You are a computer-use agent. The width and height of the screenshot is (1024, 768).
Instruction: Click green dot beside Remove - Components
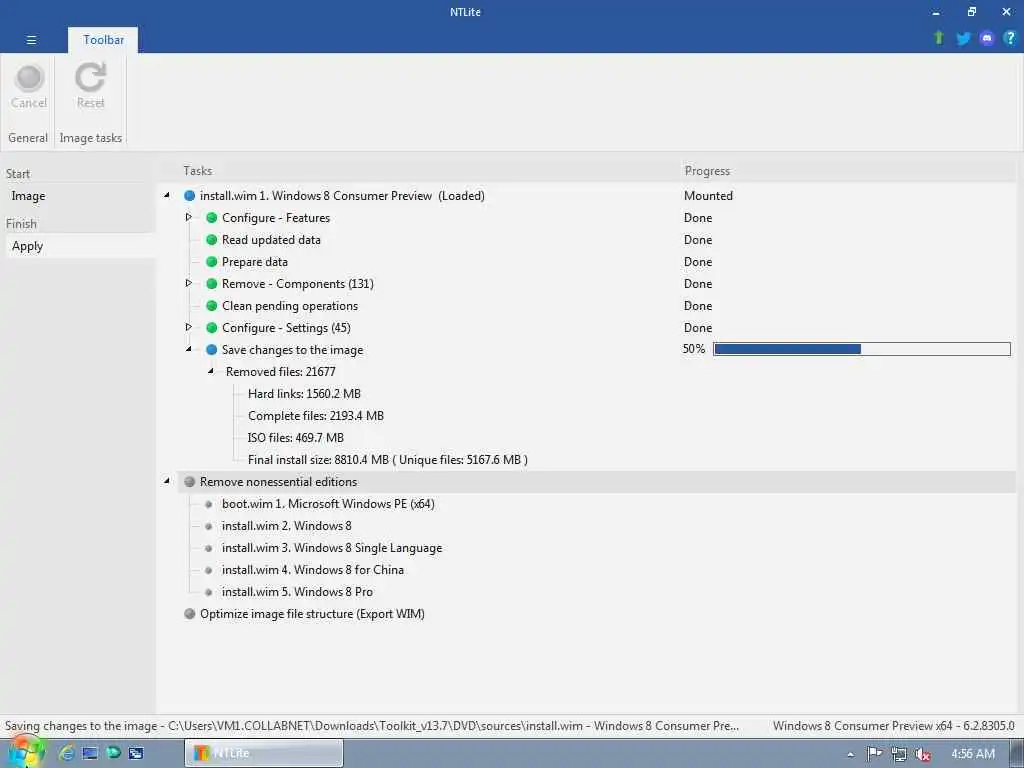(212, 284)
